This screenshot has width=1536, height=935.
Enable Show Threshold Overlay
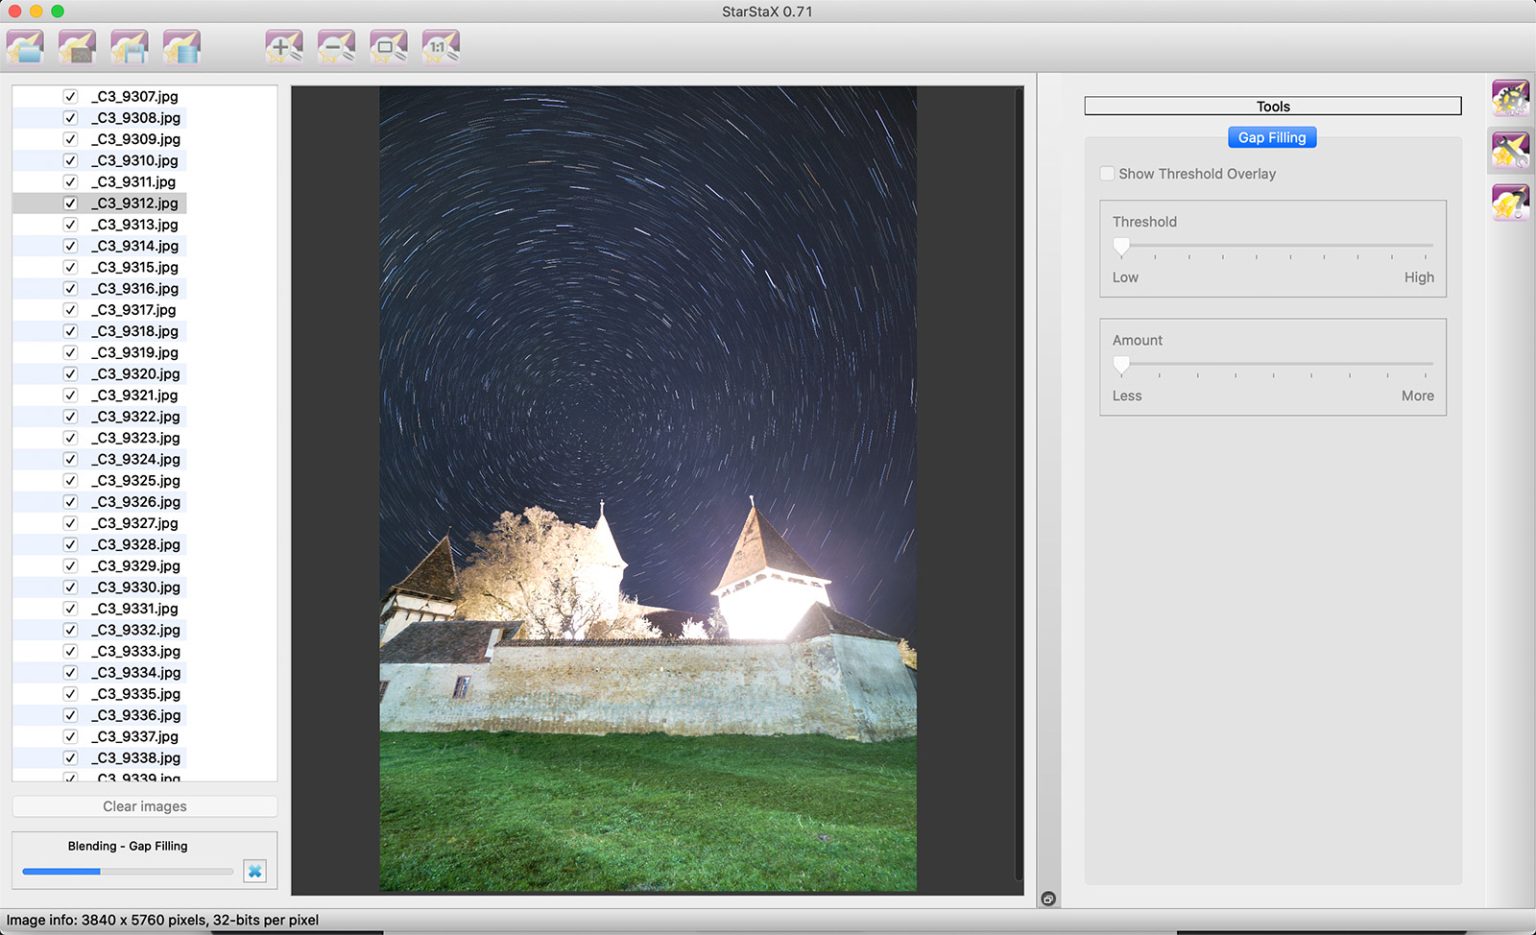point(1107,173)
